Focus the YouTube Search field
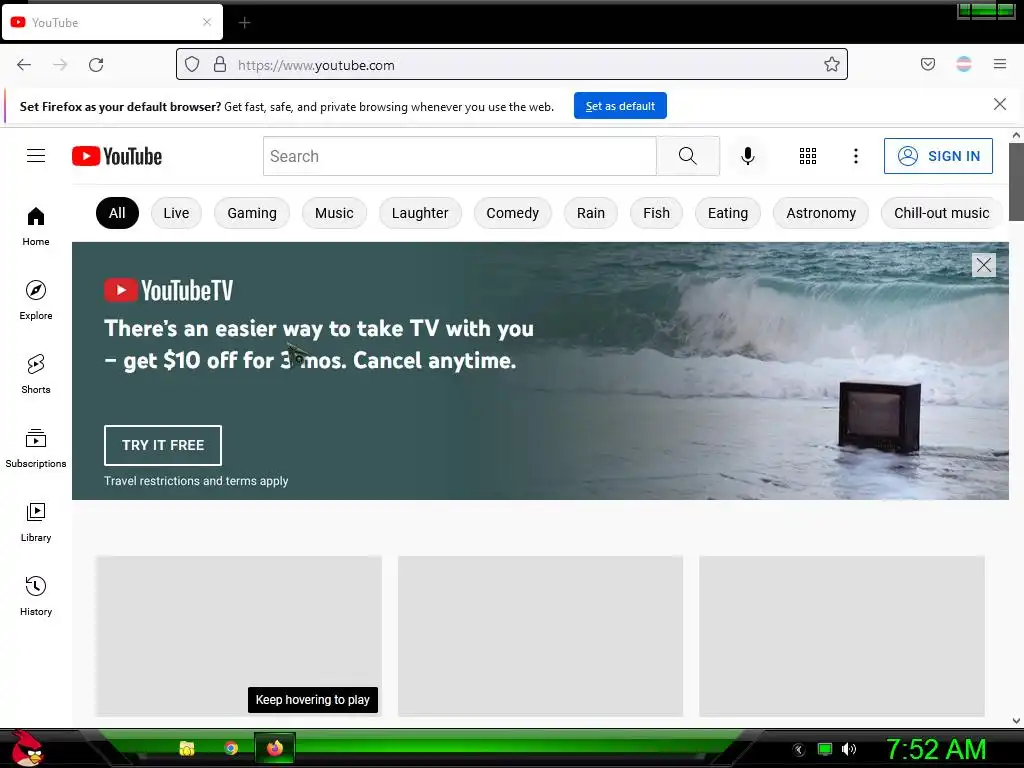The width and height of the screenshot is (1024, 768). pyautogui.click(x=460, y=156)
